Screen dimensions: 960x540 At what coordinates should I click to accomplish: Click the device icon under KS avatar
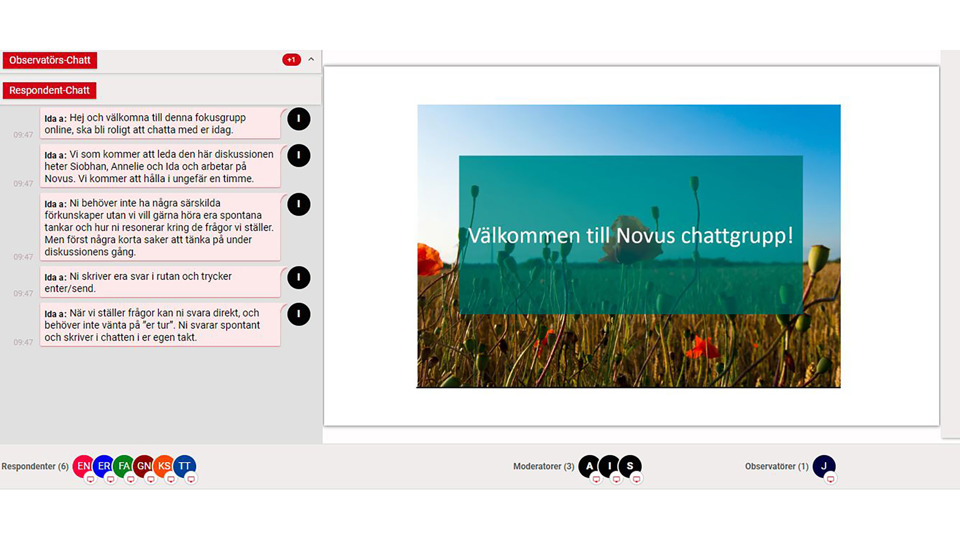click(x=171, y=479)
